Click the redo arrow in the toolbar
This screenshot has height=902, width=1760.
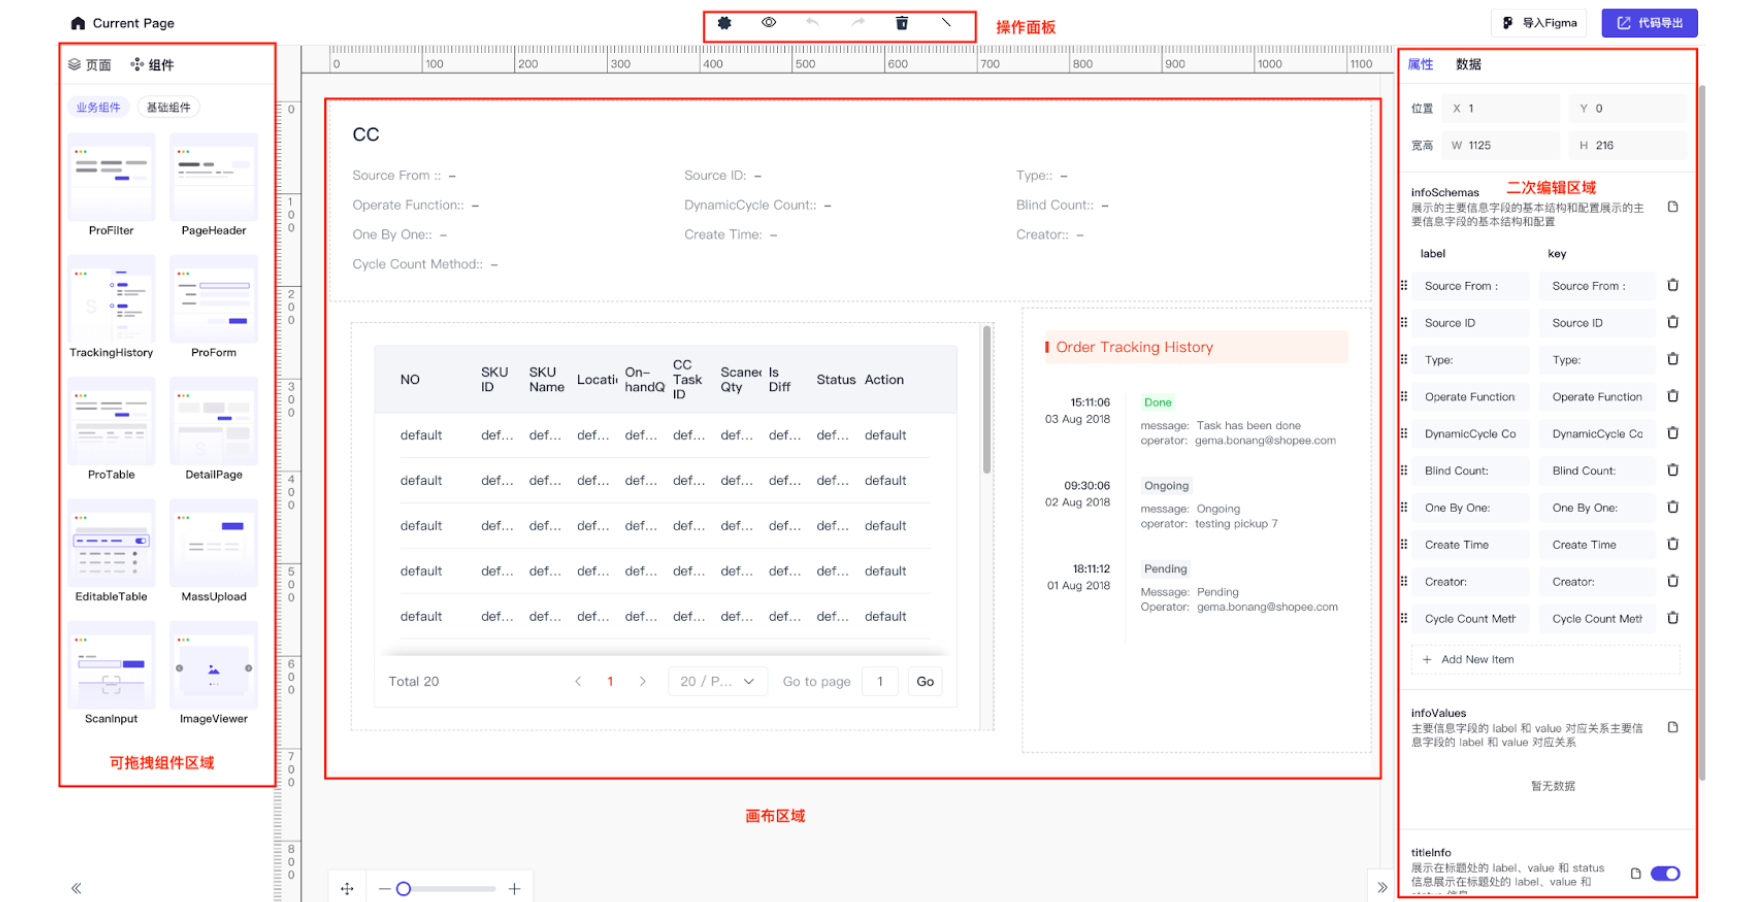pos(858,22)
